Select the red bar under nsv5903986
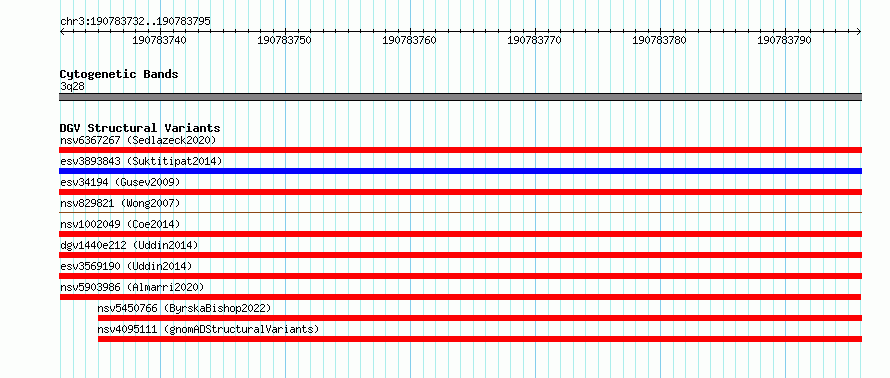Screen dimensions: 890x378 pos(460,297)
